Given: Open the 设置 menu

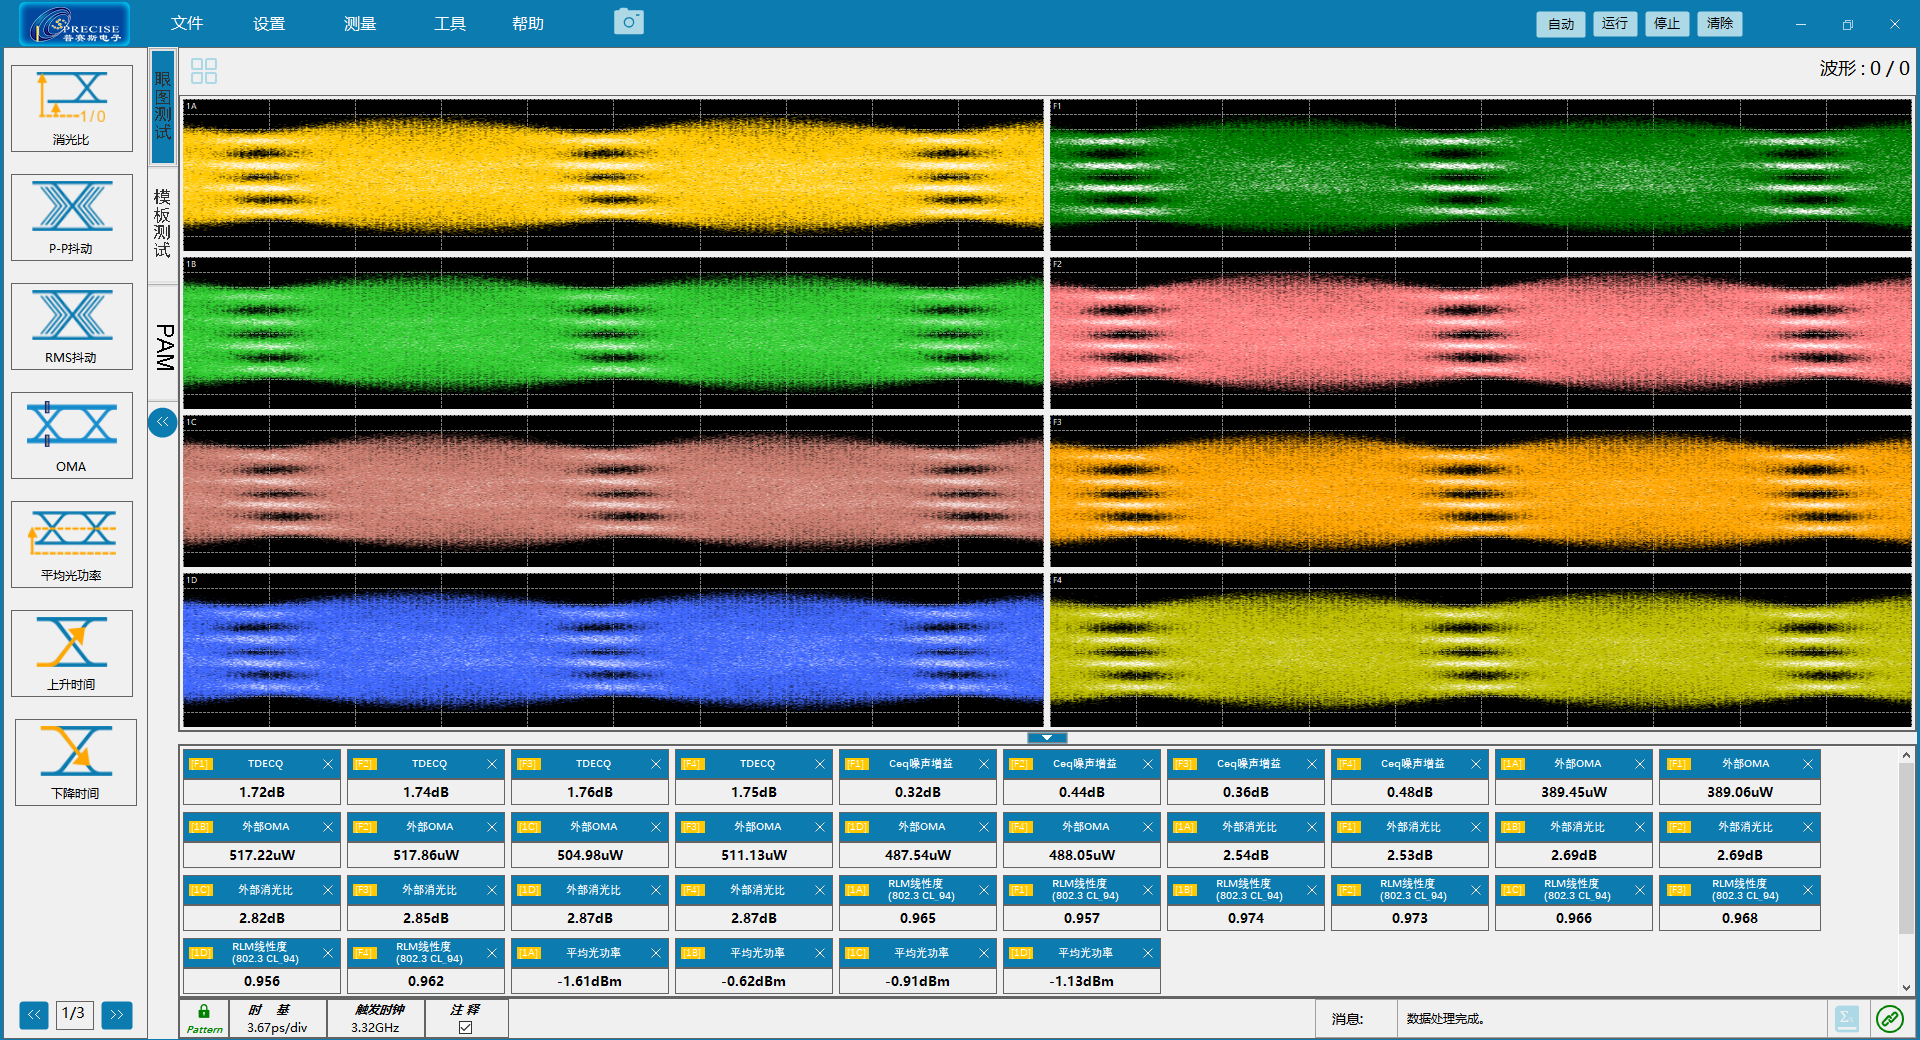Looking at the screenshot, I should click(269, 23).
